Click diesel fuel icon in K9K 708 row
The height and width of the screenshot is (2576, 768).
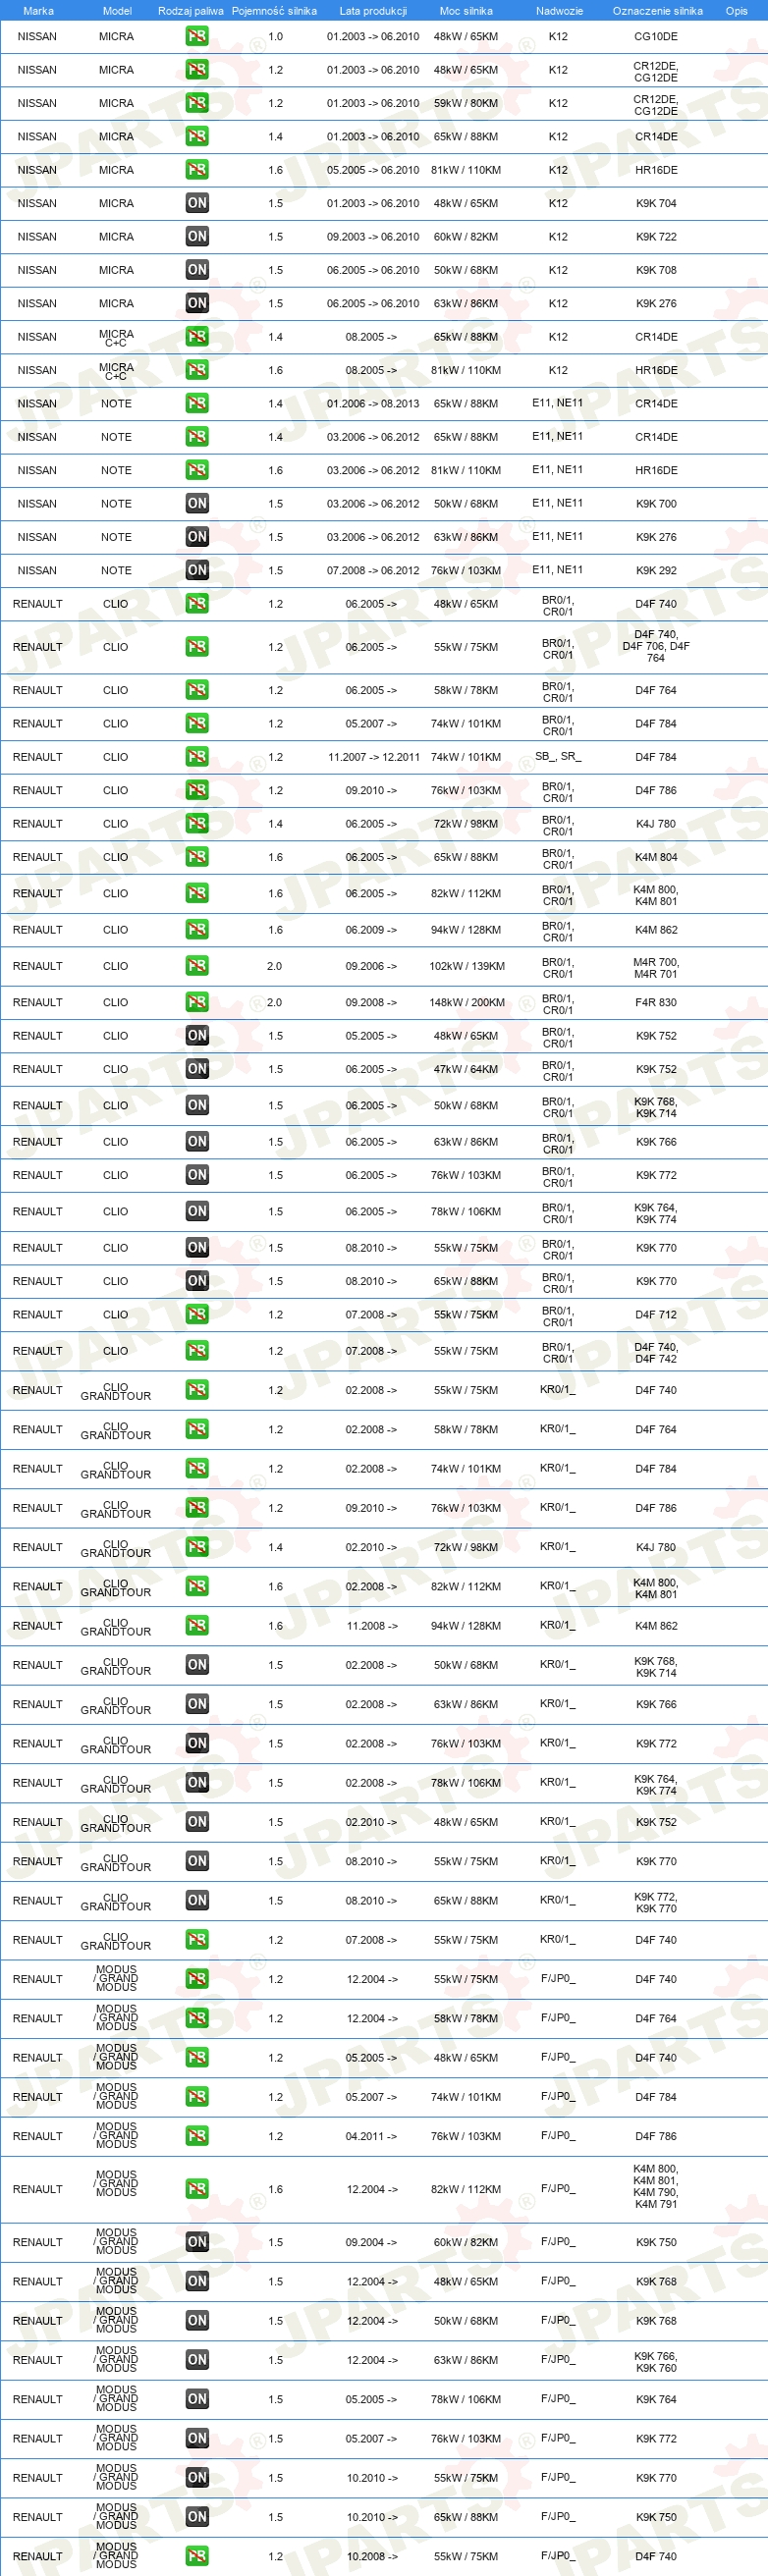click(197, 270)
